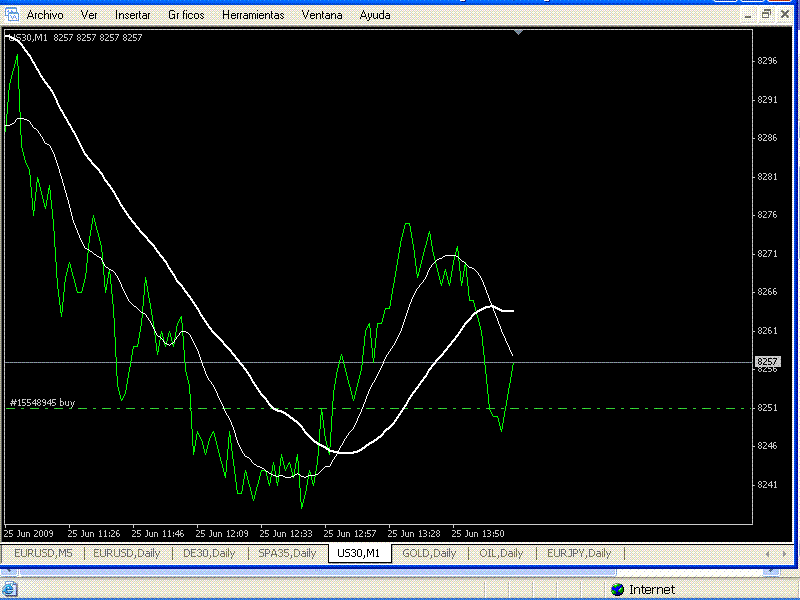The image size is (800, 600).
Task: Click the status bar page icon
Action: click(10, 590)
